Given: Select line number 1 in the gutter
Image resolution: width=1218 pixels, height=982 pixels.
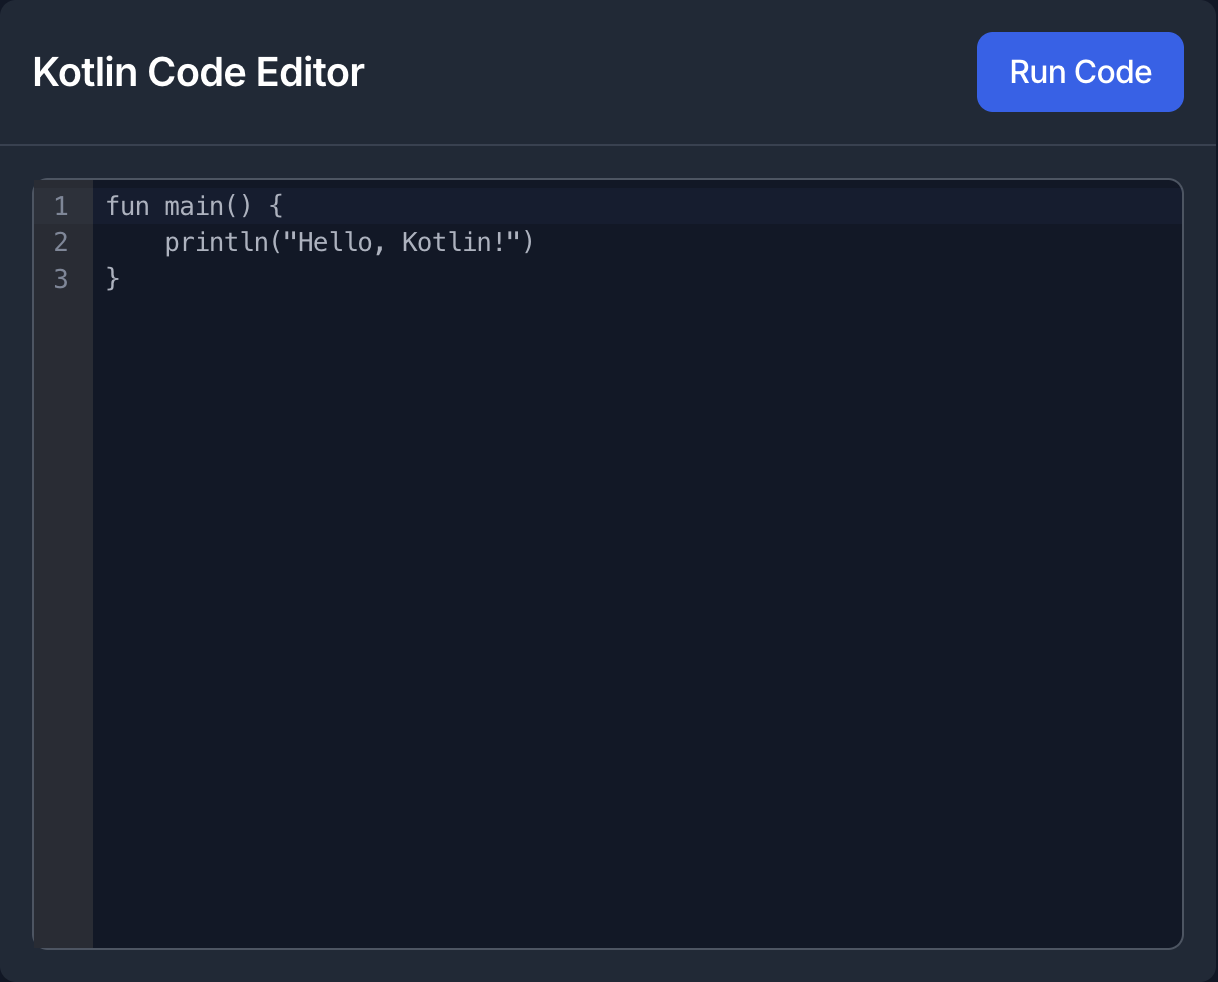Looking at the screenshot, I should pyautogui.click(x=60, y=206).
